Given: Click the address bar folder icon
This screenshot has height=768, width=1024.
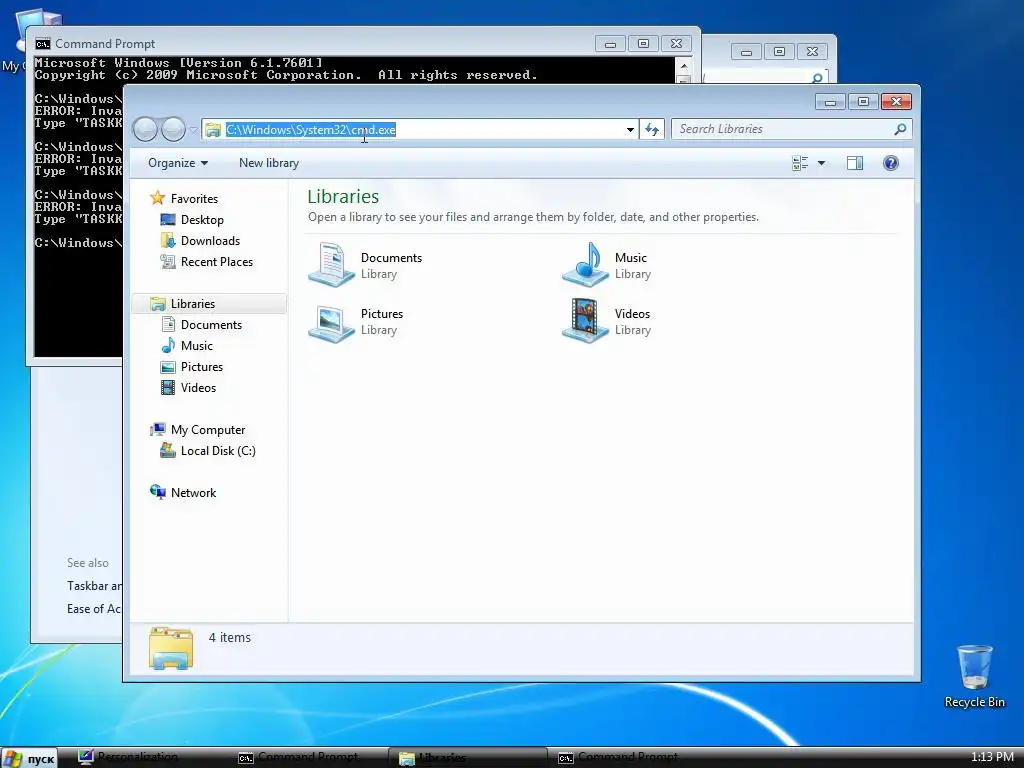Looking at the screenshot, I should click(213, 130).
